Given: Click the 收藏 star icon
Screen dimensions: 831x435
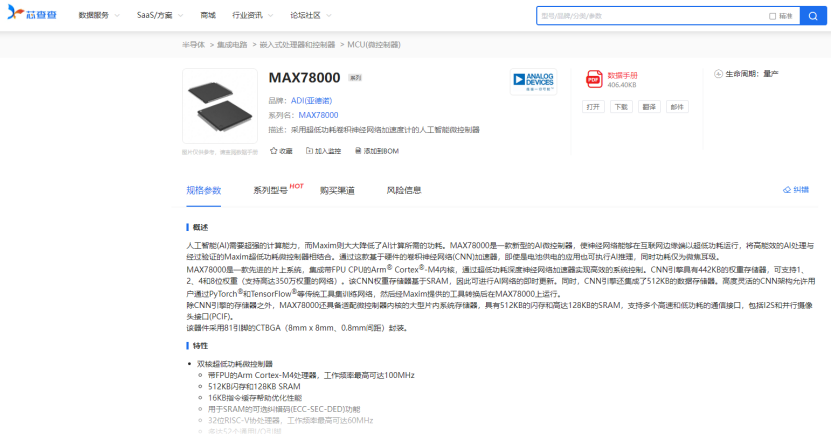Looking at the screenshot, I should tap(273, 151).
